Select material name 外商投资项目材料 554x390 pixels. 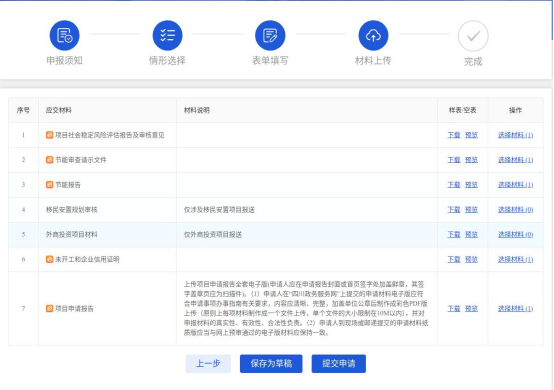coord(72,234)
